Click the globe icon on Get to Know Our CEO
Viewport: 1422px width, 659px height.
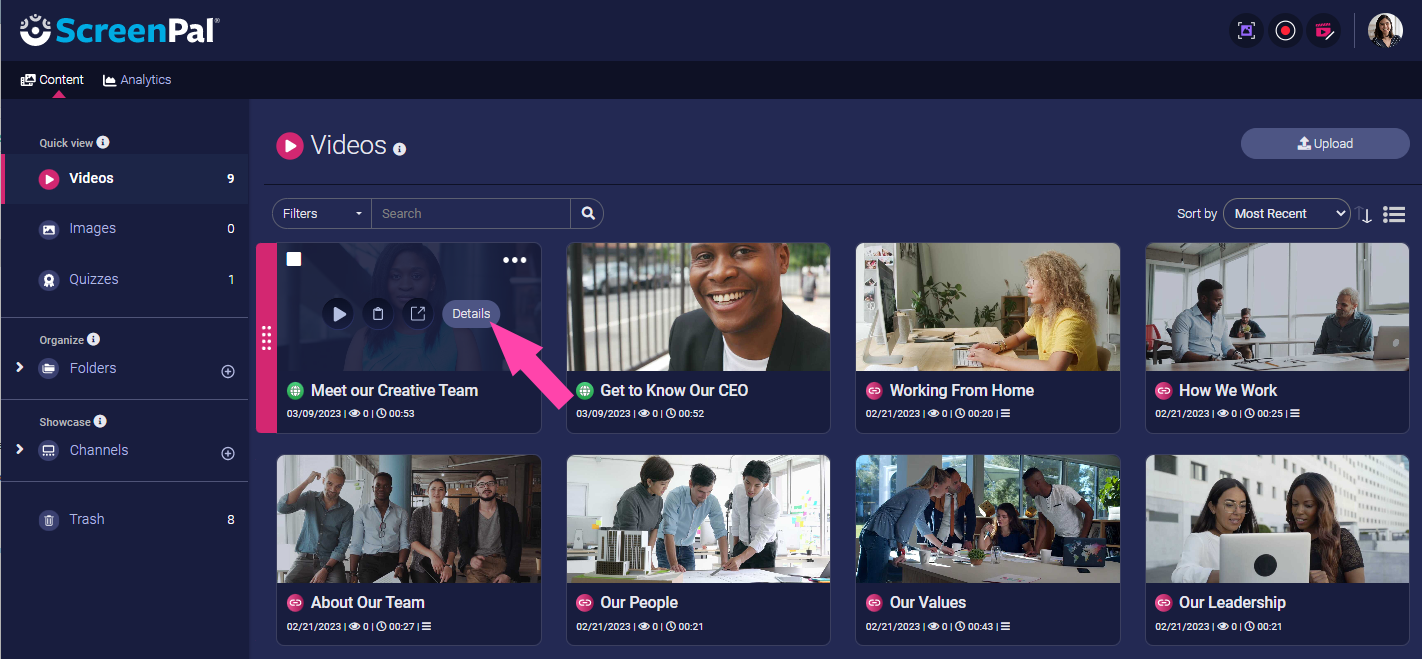tap(585, 391)
